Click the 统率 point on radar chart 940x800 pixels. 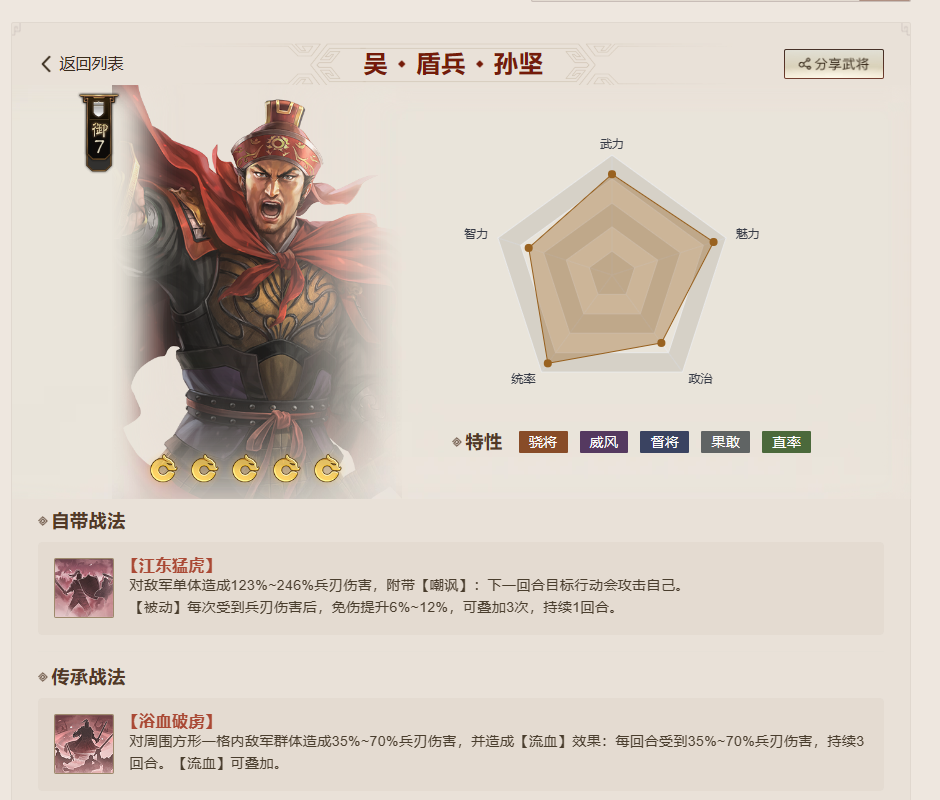(x=547, y=363)
